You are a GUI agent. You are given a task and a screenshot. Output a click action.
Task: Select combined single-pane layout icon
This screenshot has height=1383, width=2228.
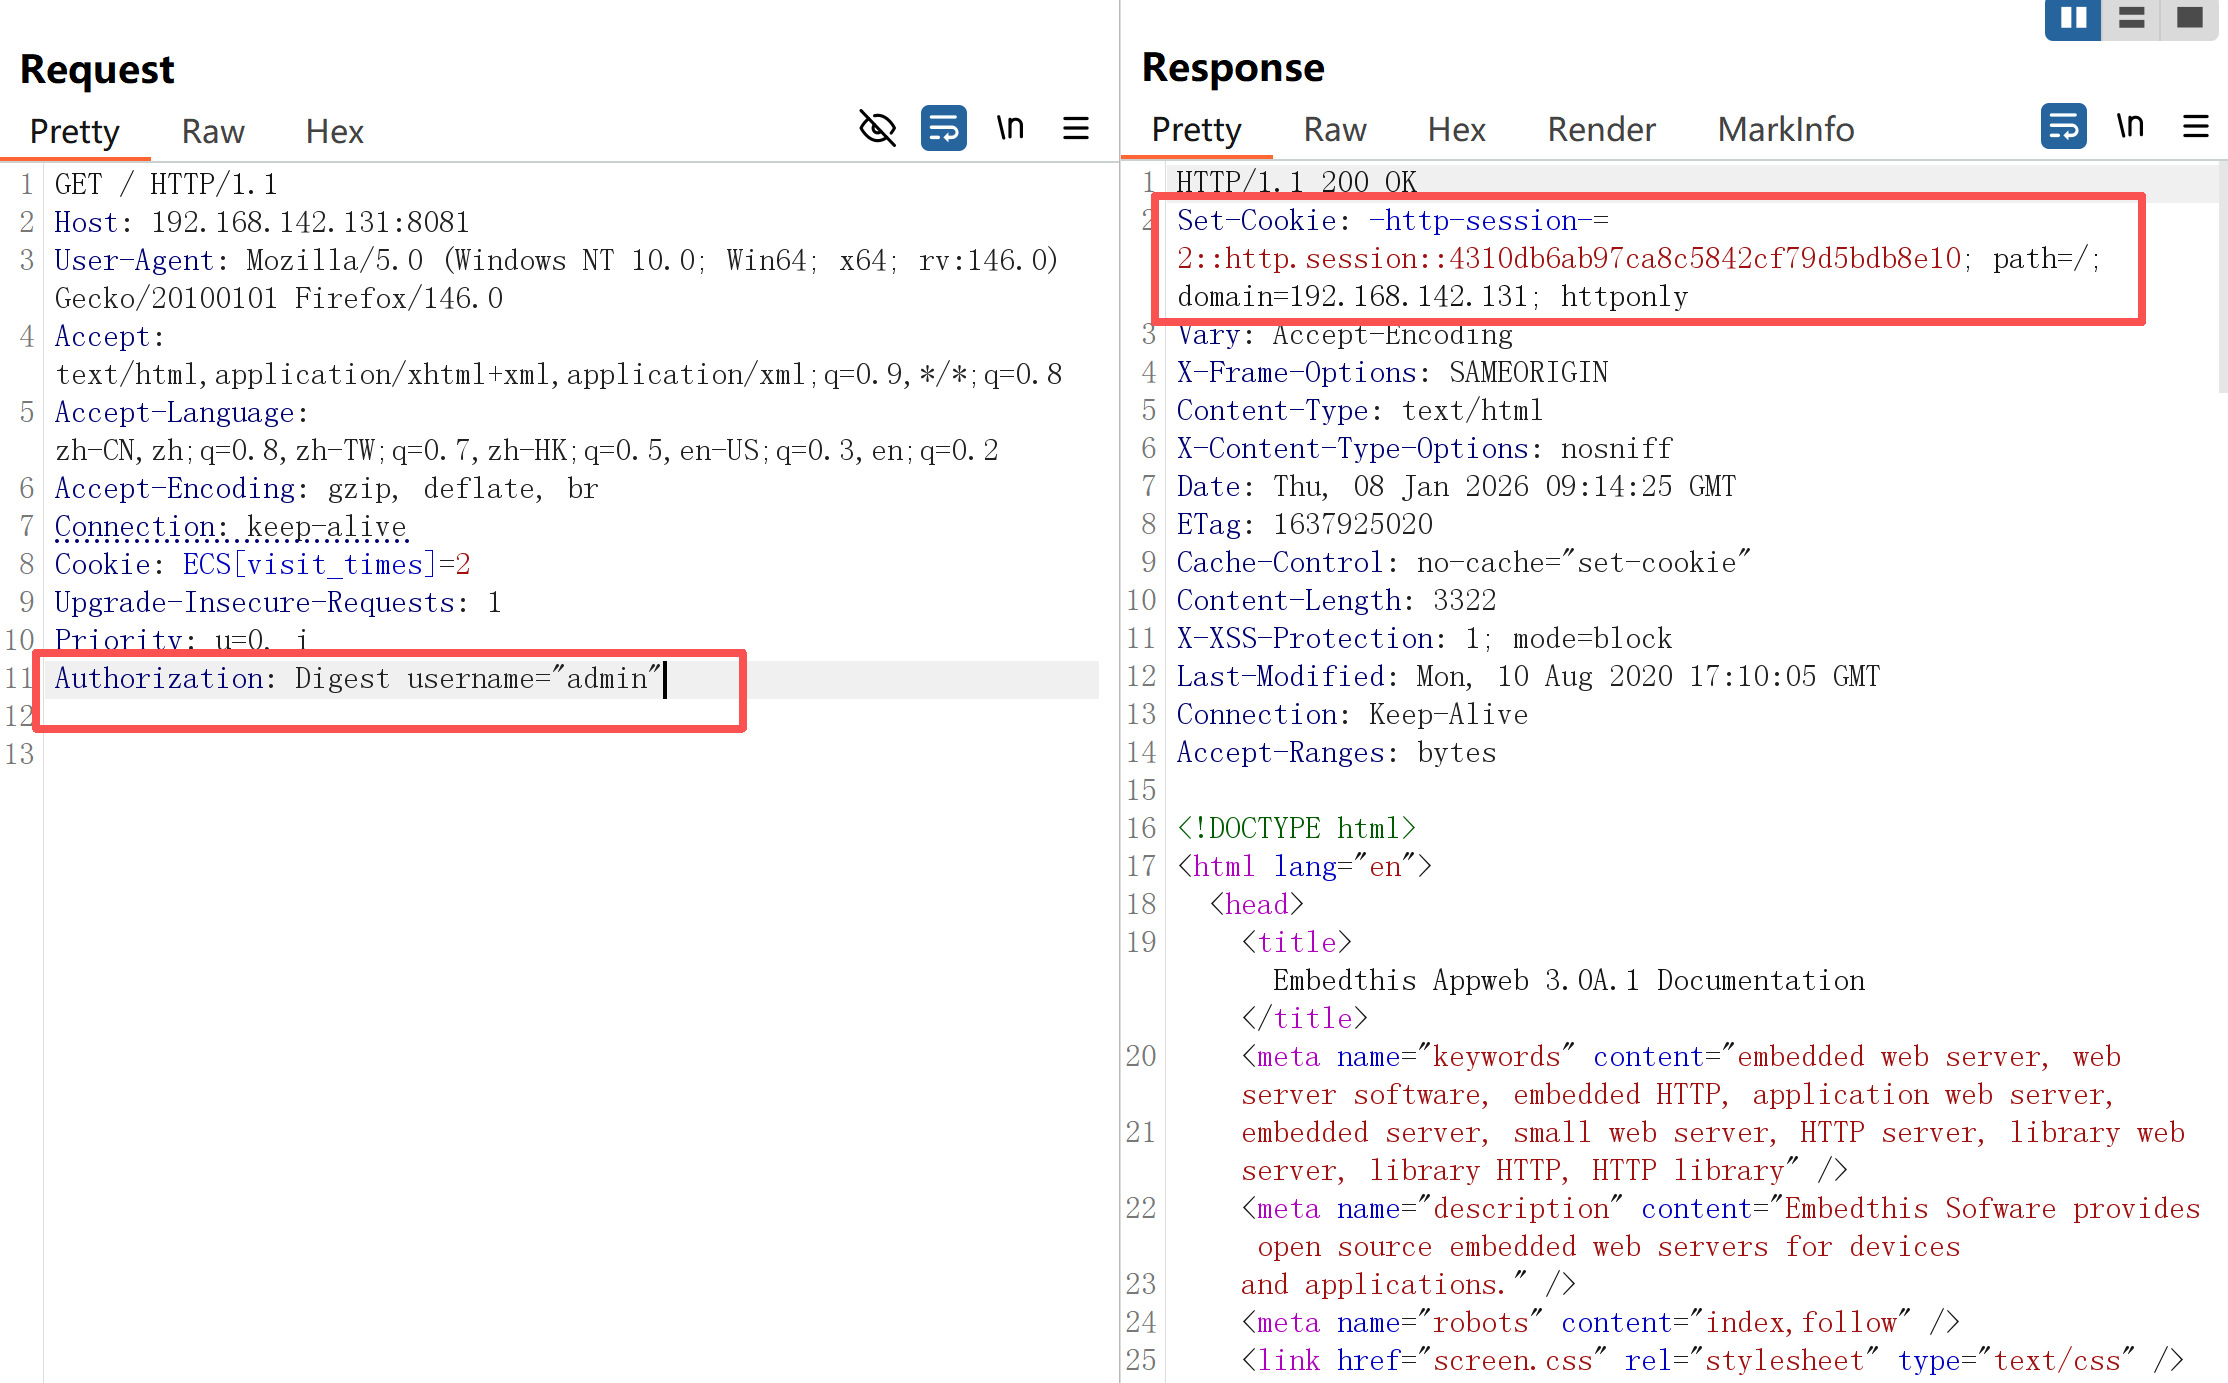(x=2189, y=18)
